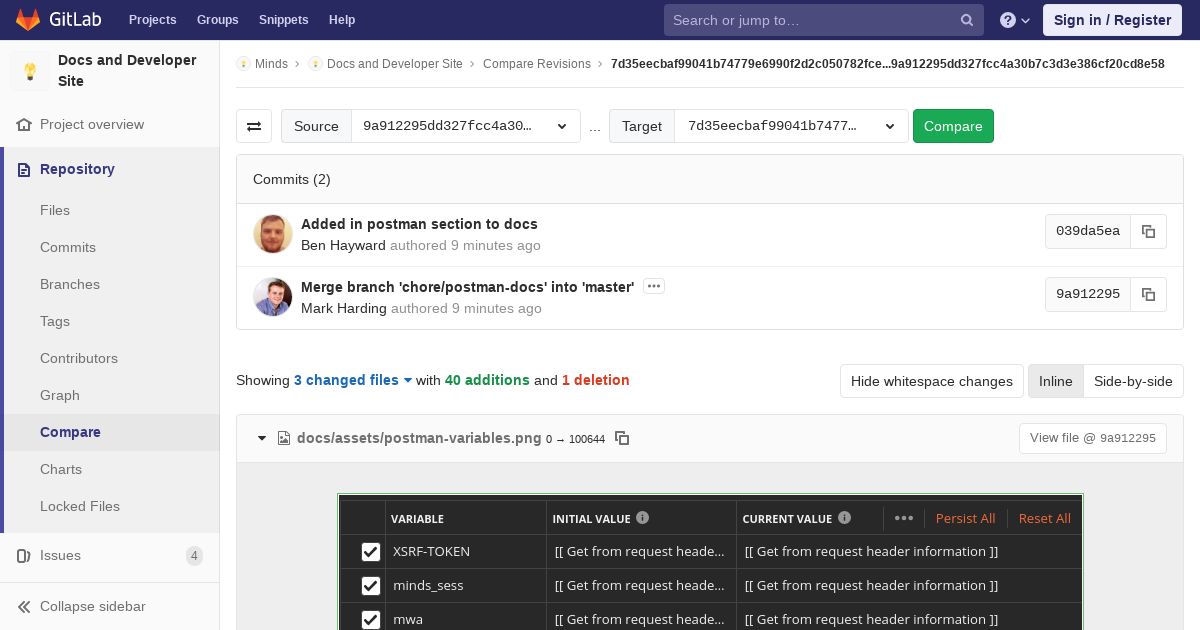The width and height of the screenshot is (1200, 630).
Task: Click Ben Hayward's avatar thumbnail
Action: [x=273, y=234]
